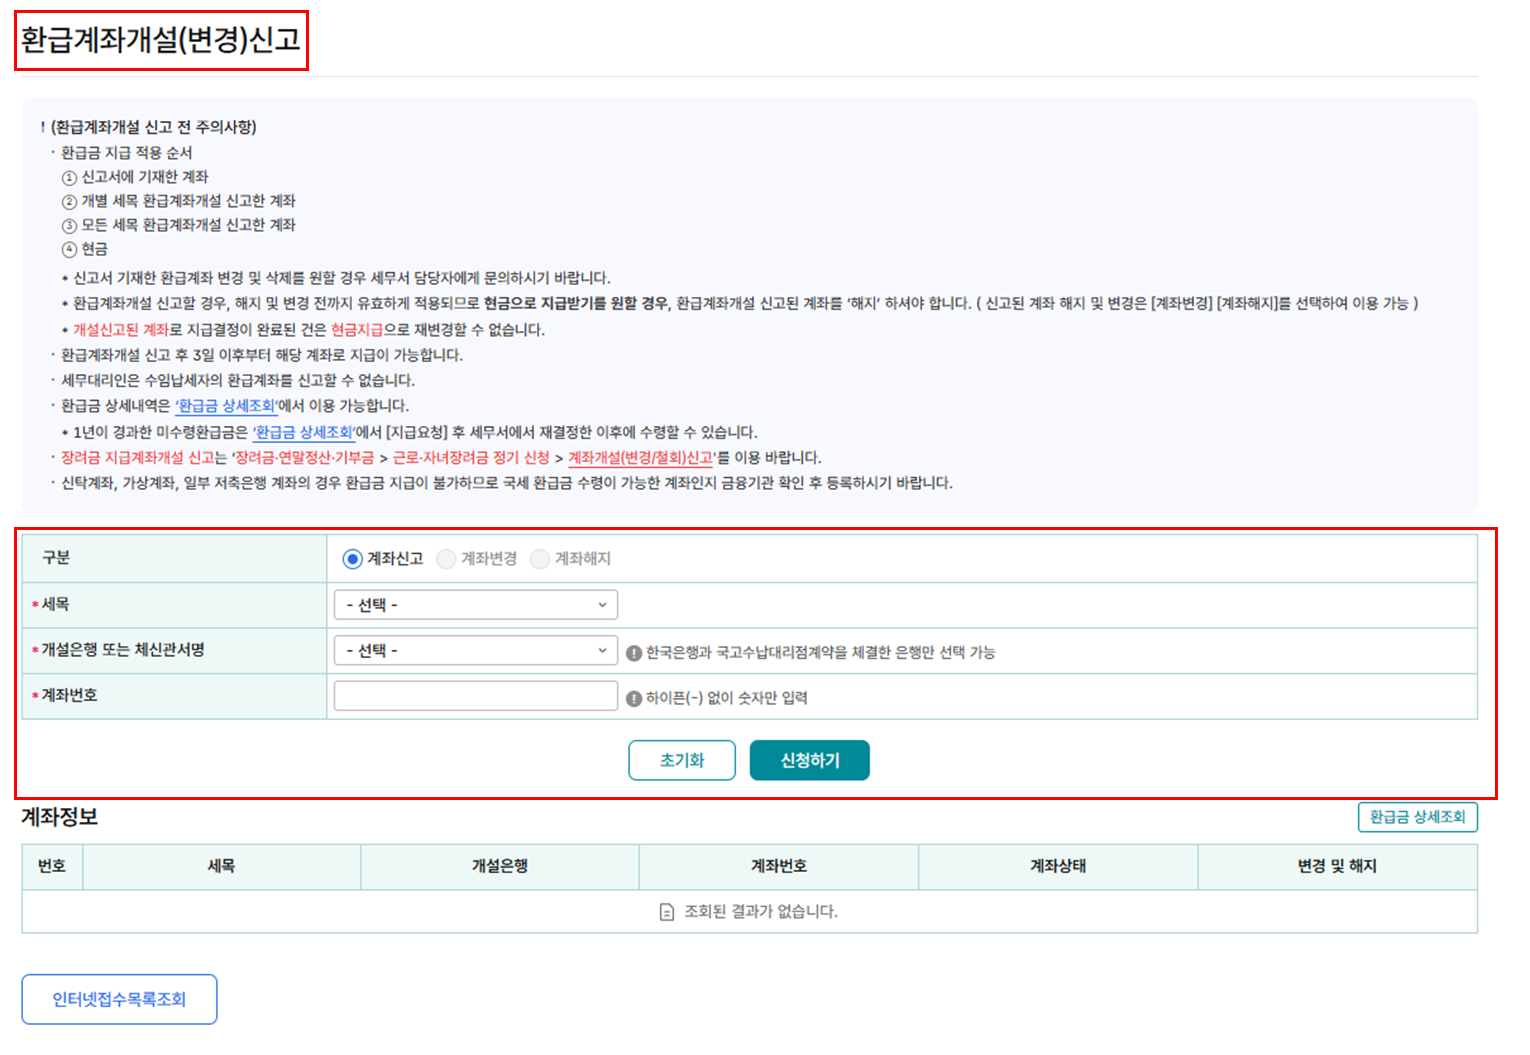
Task: Click the 변경 및 해지 column header
Action: 1337,866
